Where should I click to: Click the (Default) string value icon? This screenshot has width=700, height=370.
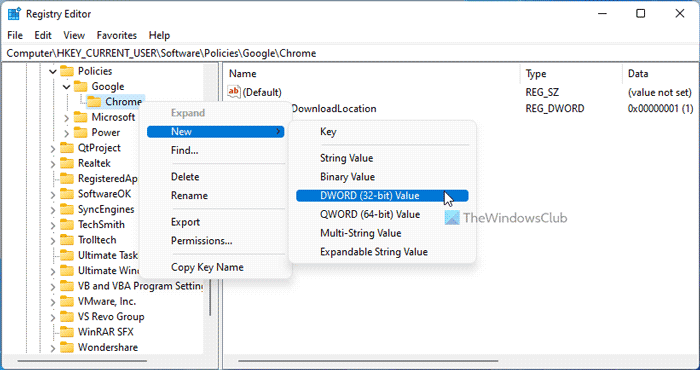pos(234,92)
